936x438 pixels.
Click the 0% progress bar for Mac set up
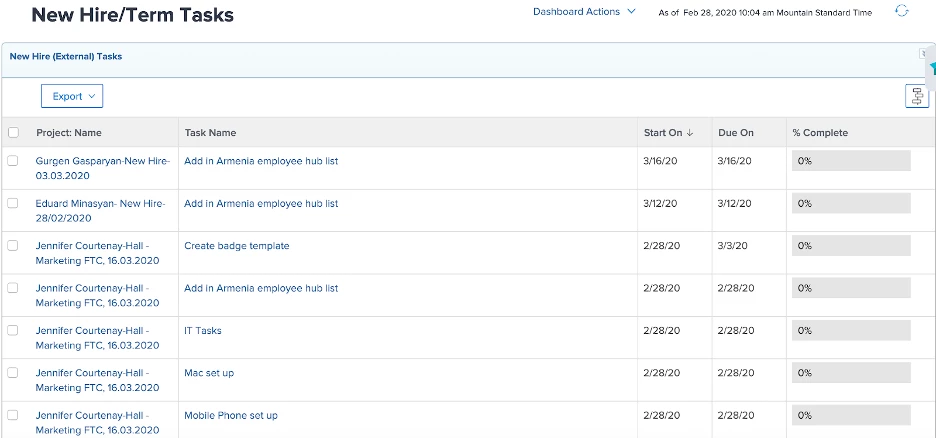(851, 373)
